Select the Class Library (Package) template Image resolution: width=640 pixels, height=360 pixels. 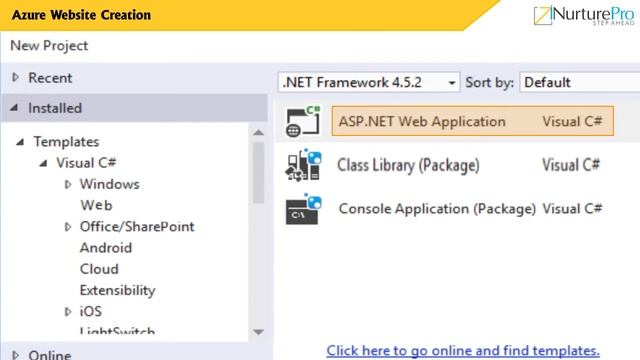pyautogui.click(x=408, y=165)
